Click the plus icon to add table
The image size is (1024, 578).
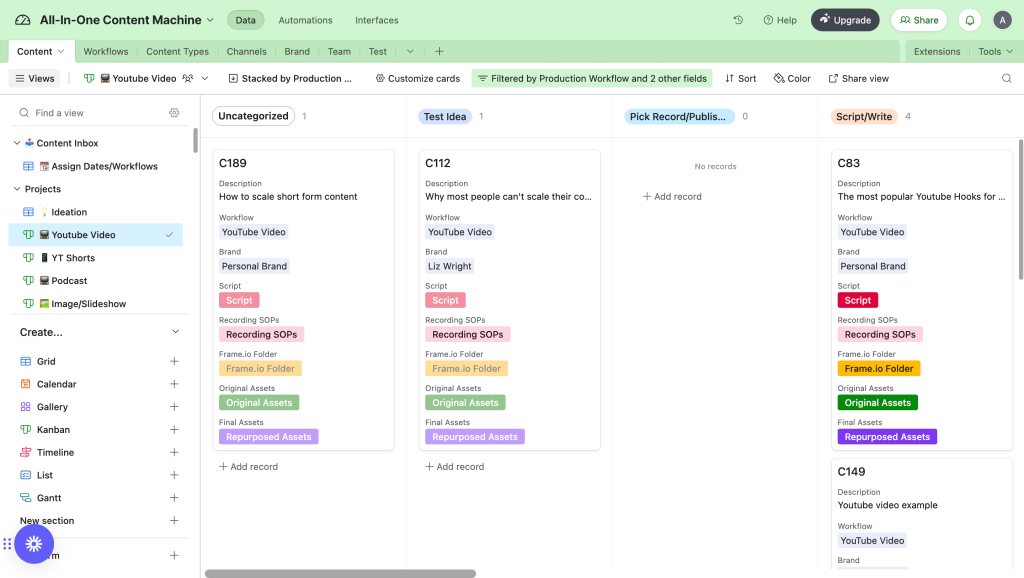click(439, 51)
